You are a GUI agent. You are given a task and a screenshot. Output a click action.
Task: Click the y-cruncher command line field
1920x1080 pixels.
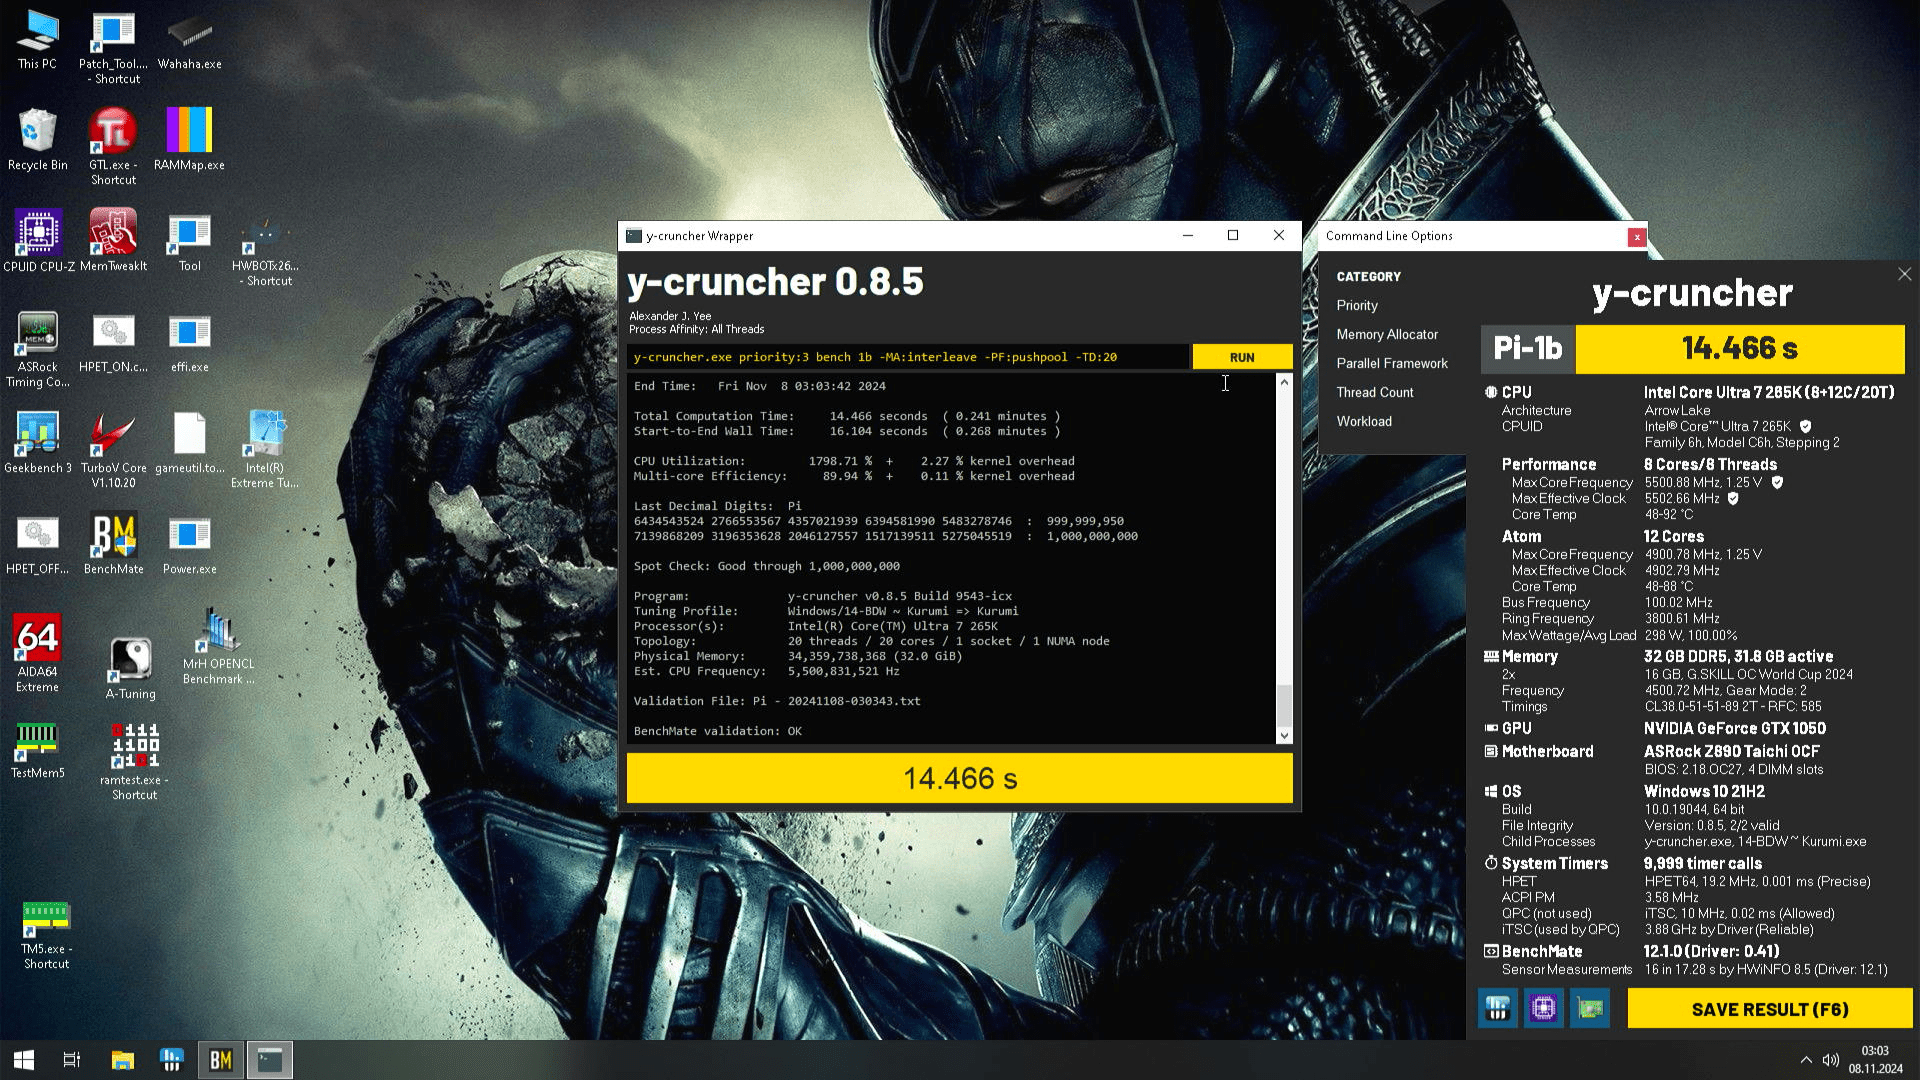pyautogui.click(x=907, y=357)
